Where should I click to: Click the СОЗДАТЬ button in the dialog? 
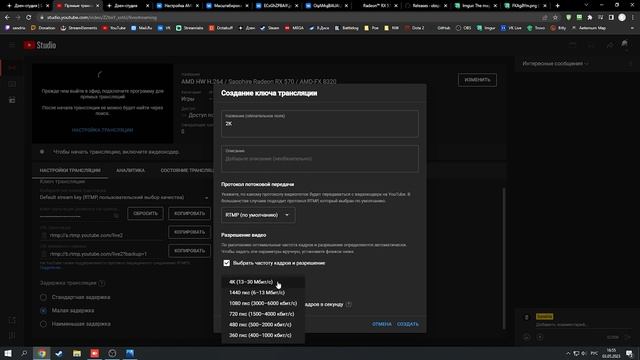(408, 324)
